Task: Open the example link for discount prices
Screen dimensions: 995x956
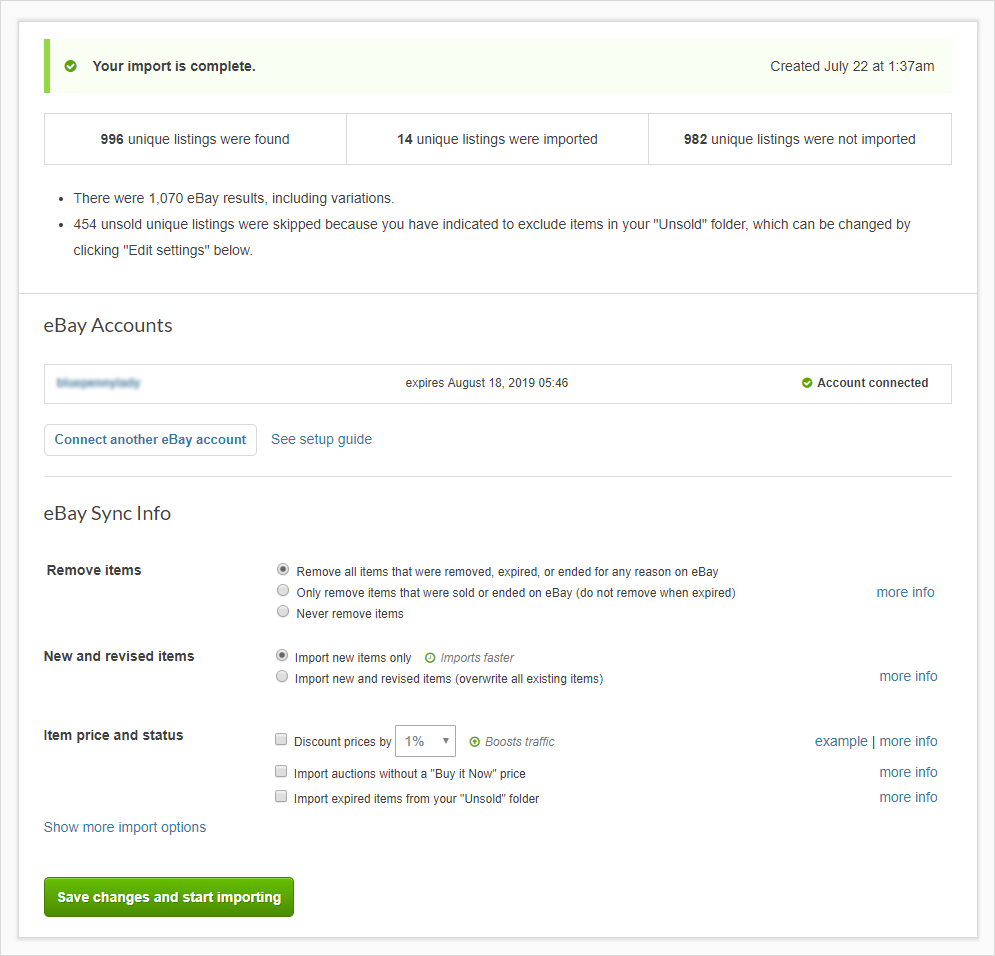Action: tap(841, 741)
